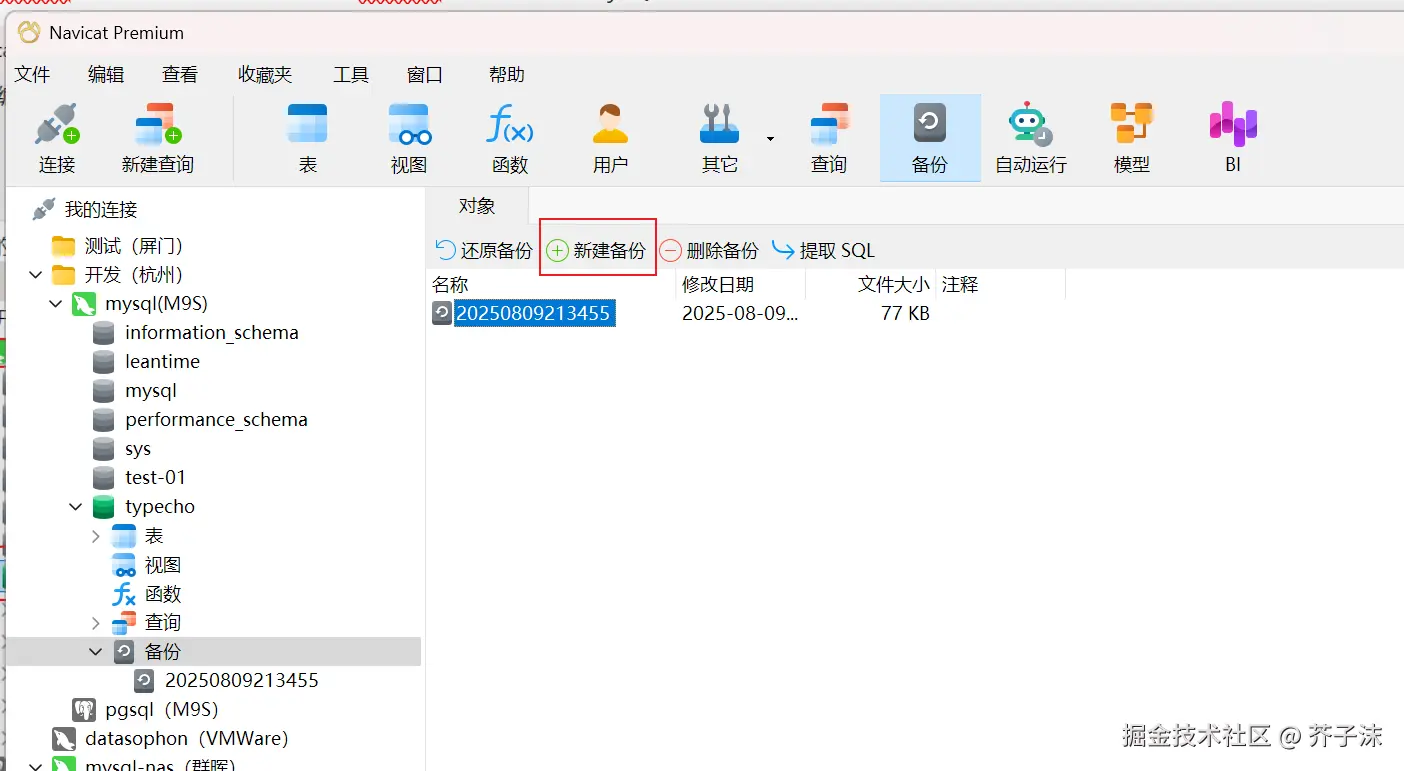1404x771 pixels.
Task: Select the leantime database
Action: coord(162,362)
